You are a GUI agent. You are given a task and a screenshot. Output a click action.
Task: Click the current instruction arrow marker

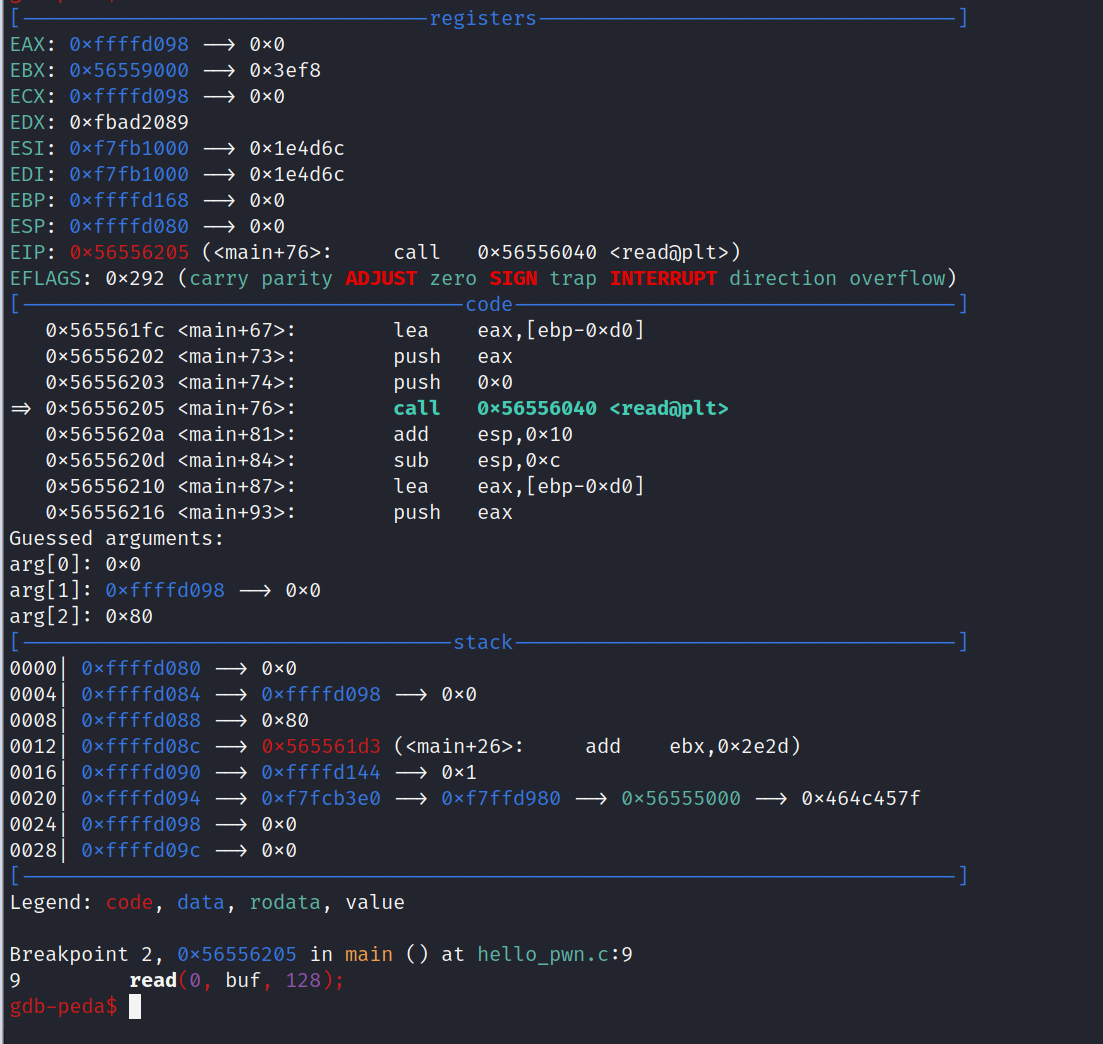point(21,408)
